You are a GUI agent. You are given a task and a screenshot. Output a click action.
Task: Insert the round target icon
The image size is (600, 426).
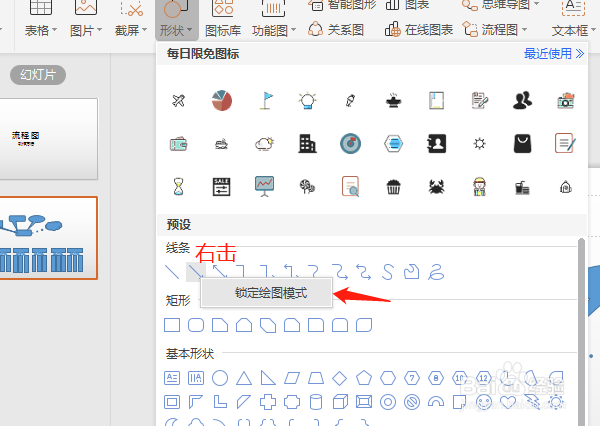(x=351, y=144)
